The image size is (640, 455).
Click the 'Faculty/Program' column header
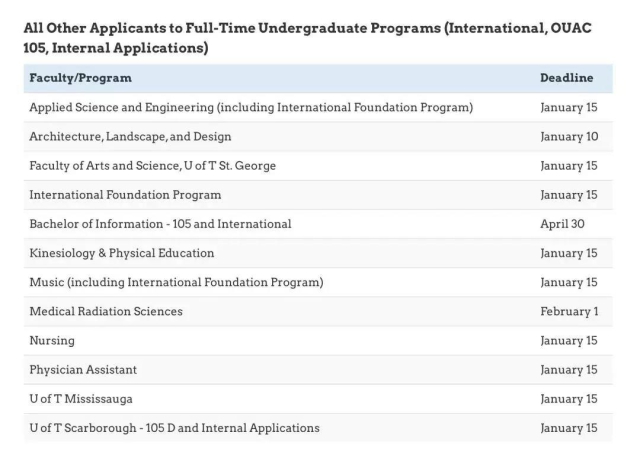tap(80, 78)
